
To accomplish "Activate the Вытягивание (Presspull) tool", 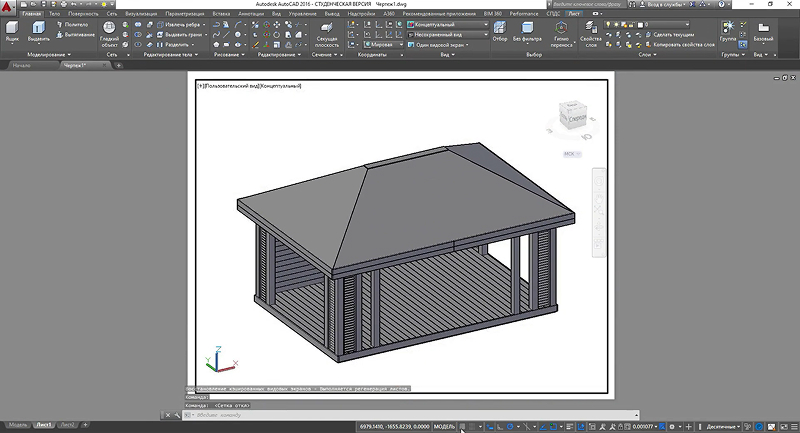I will 75,35.
